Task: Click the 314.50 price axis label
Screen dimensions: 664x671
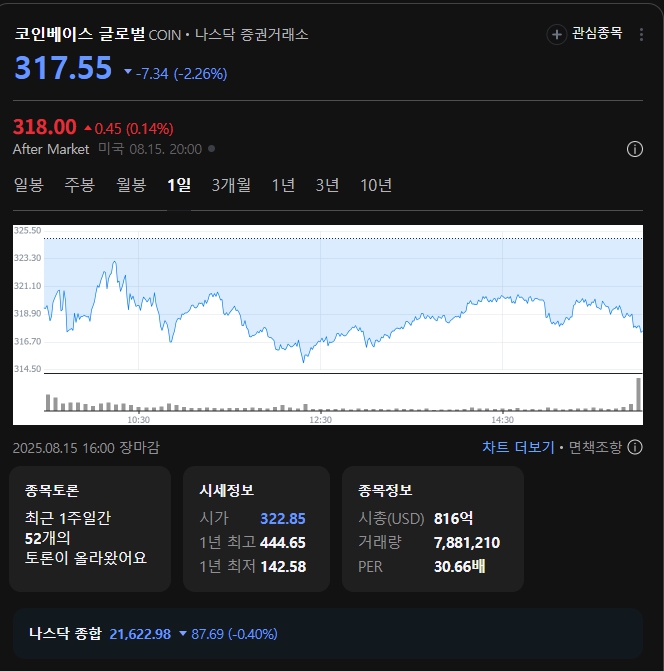Action: 27,369
